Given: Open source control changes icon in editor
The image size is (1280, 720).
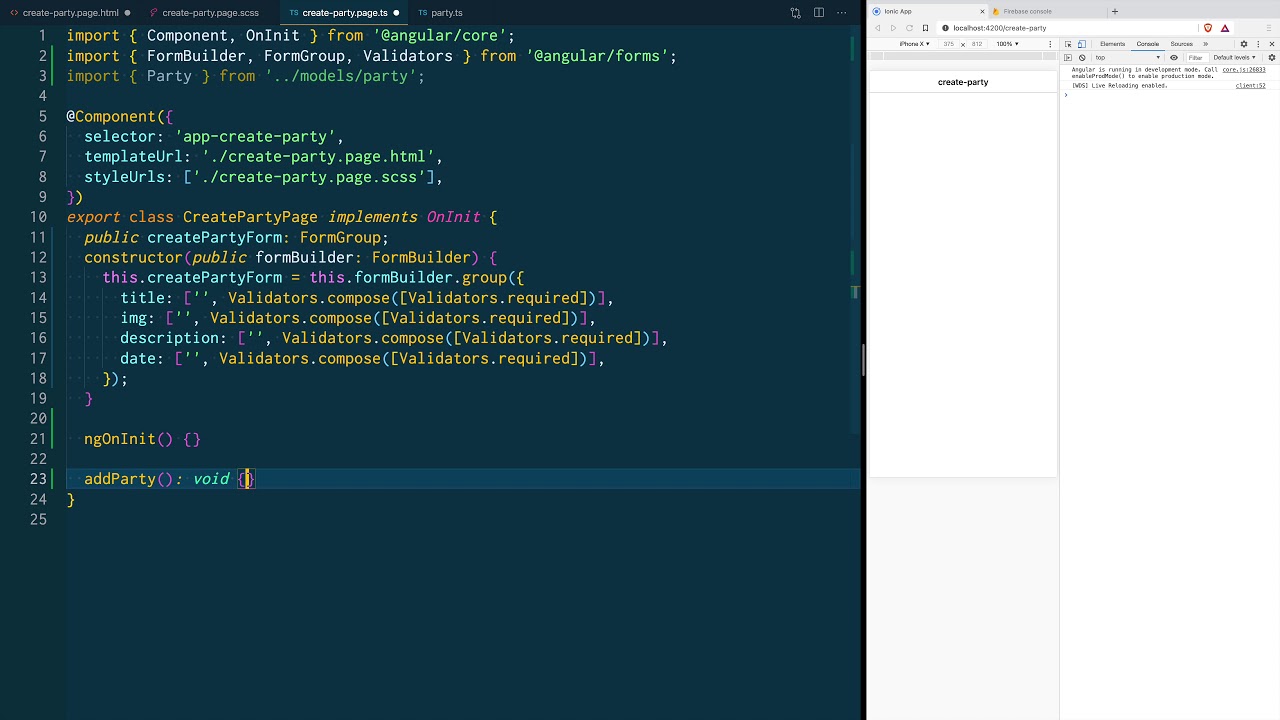Looking at the screenshot, I should 795,13.
